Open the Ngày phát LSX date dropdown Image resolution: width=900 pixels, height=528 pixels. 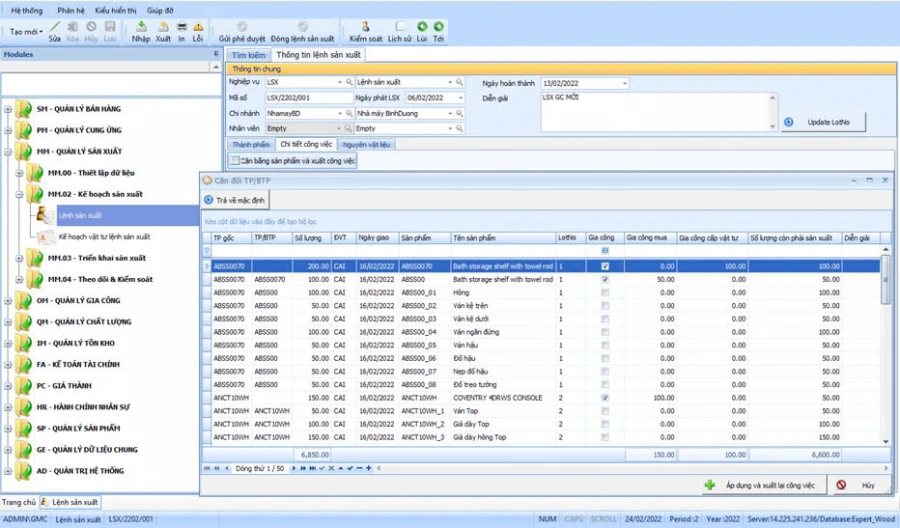460,98
